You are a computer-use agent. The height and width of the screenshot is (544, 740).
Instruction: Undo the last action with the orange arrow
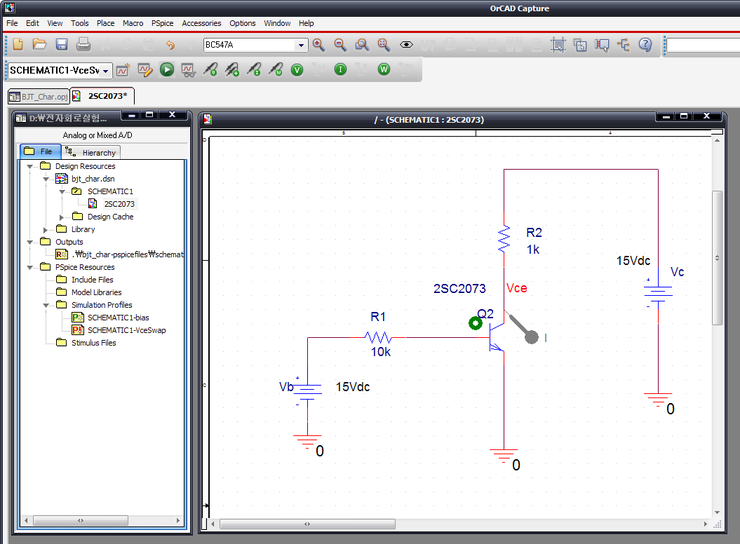click(170, 45)
